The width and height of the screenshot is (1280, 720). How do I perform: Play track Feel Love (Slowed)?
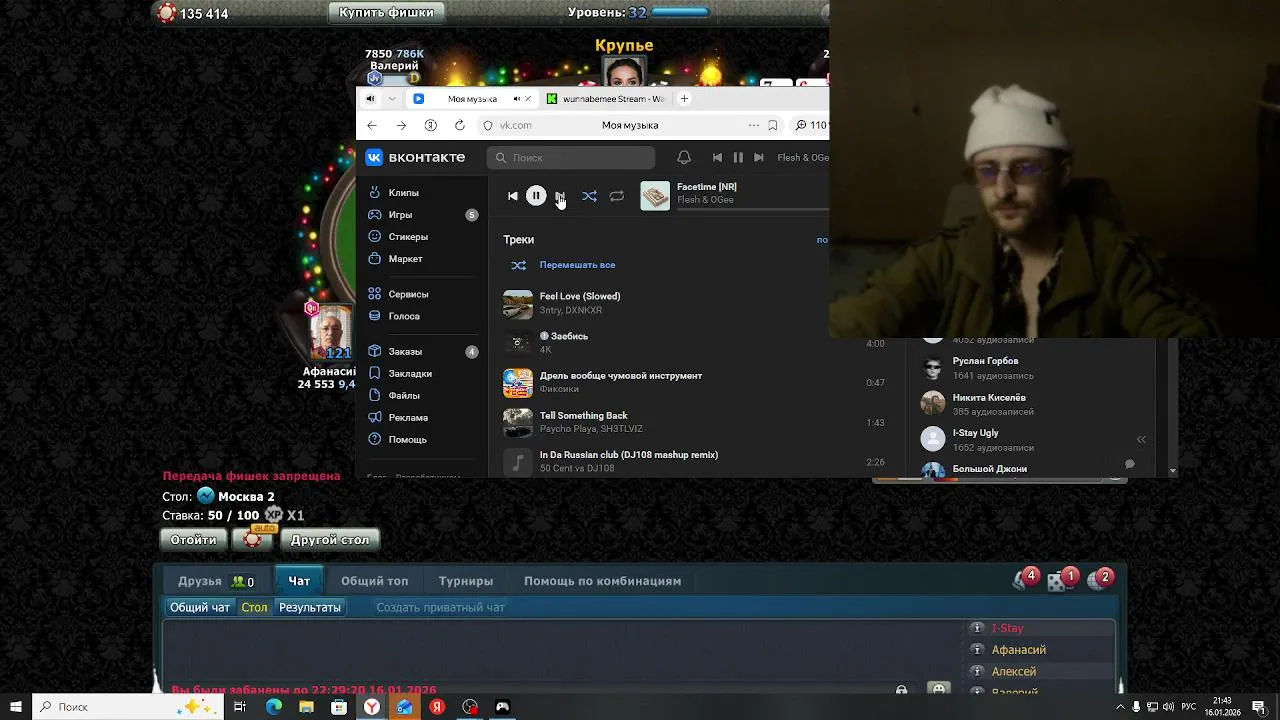pos(580,296)
